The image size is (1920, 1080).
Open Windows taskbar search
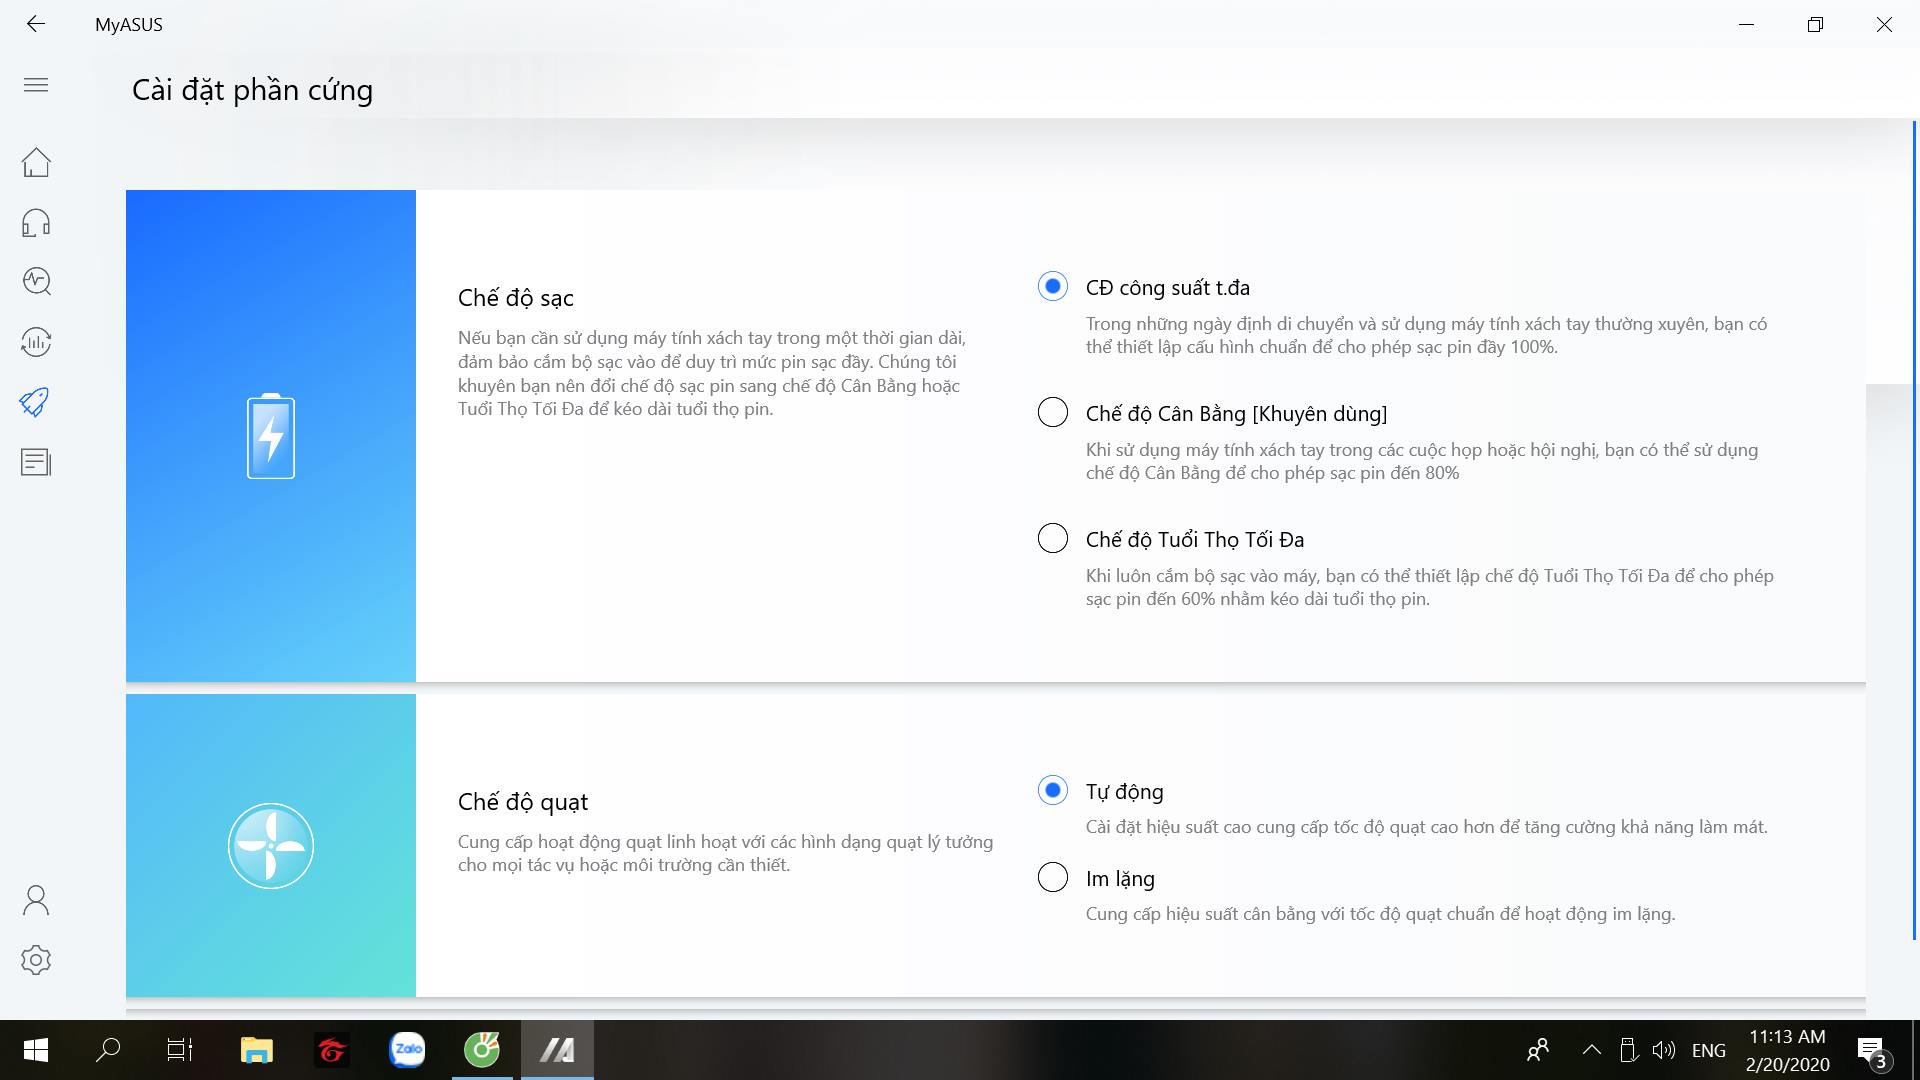(108, 1050)
